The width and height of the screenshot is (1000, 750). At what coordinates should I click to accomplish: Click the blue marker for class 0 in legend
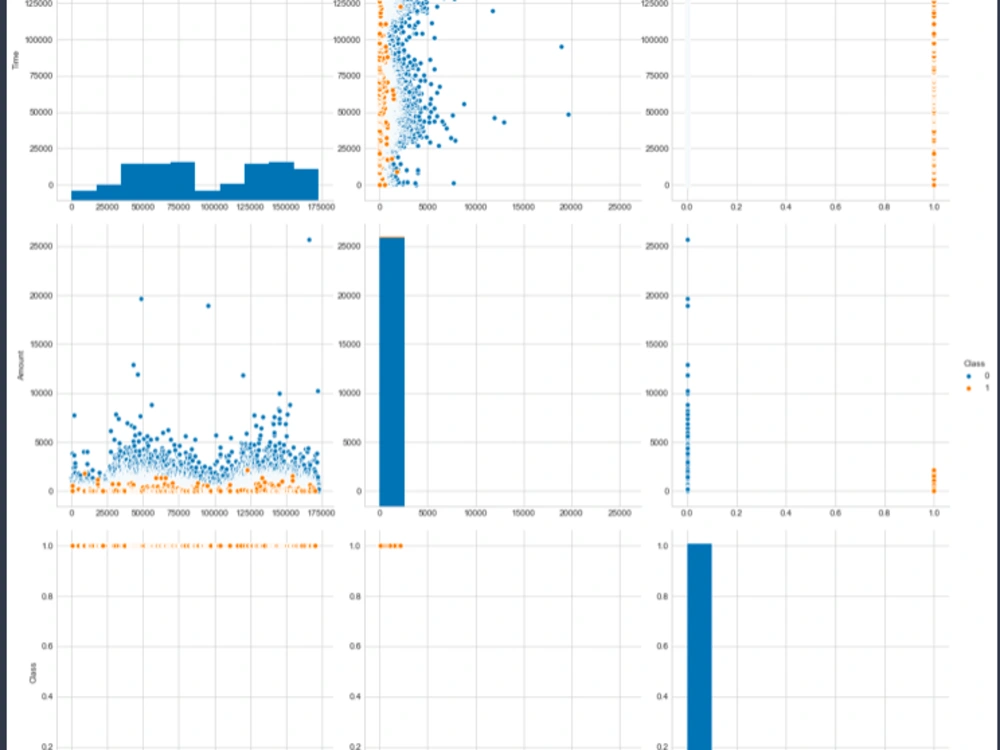[x=969, y=376]
